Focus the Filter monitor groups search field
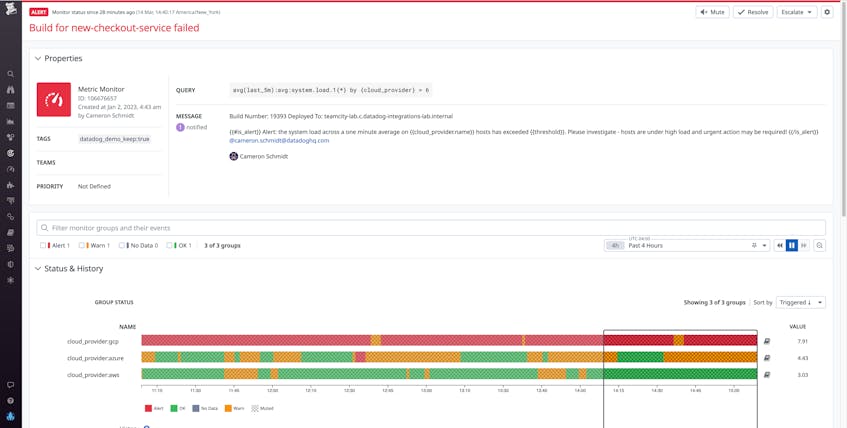The height and width of the screenshot is (428, 847). 431,228
